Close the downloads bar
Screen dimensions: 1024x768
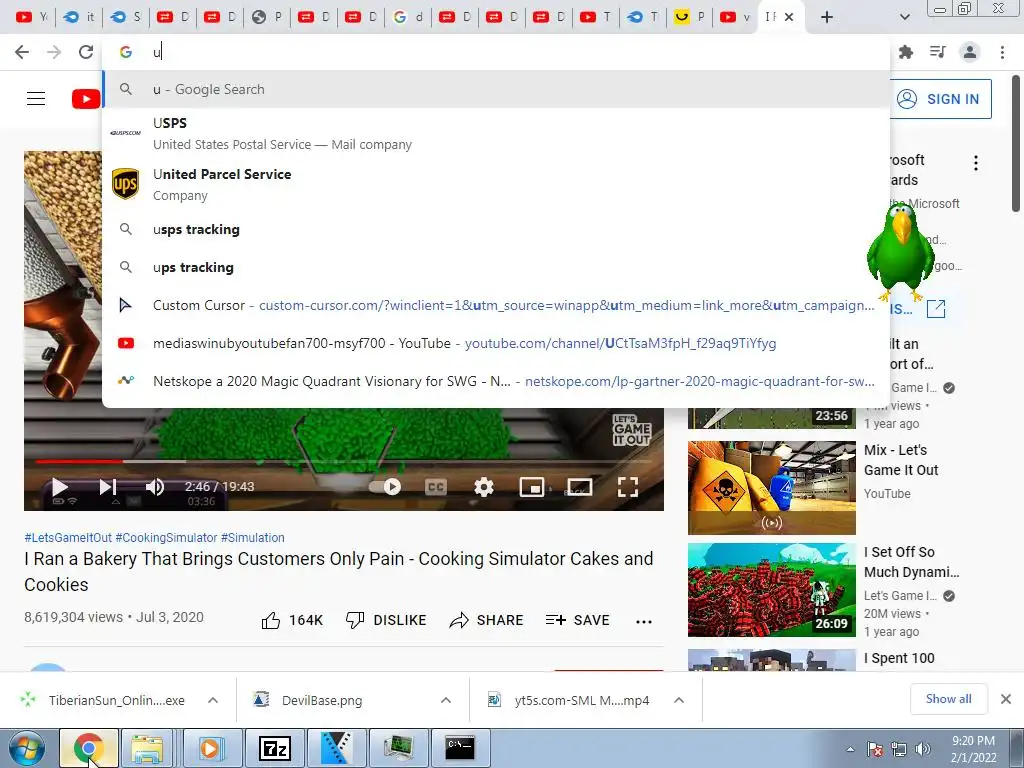click(1006, 699)
